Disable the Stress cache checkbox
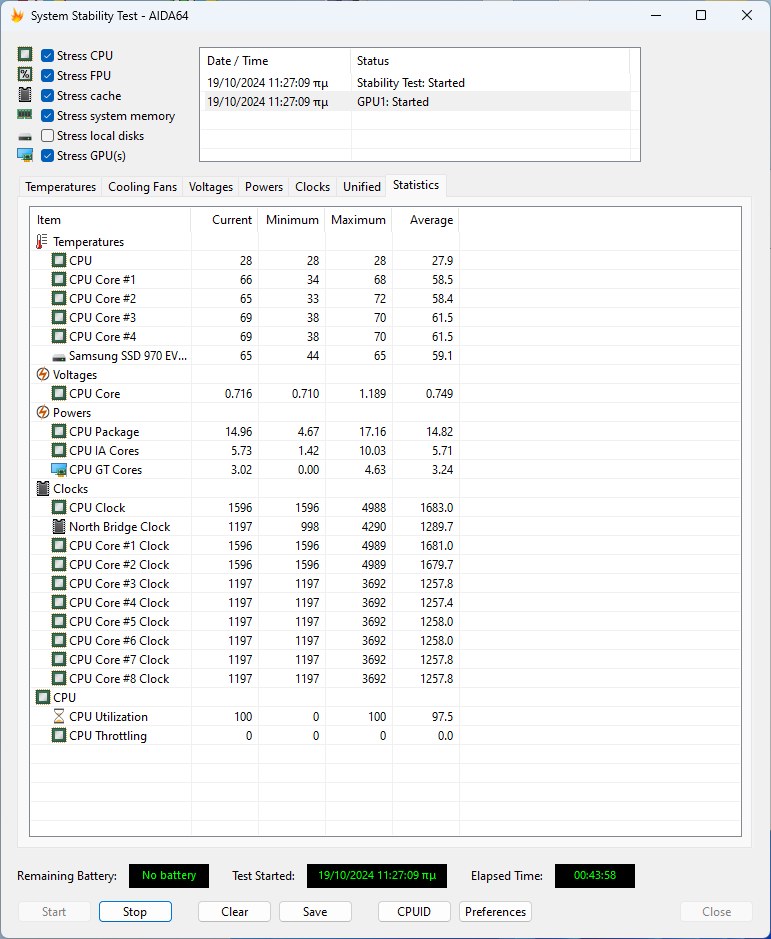This screenshot has height=939, width=771. [x=47, y=96]
